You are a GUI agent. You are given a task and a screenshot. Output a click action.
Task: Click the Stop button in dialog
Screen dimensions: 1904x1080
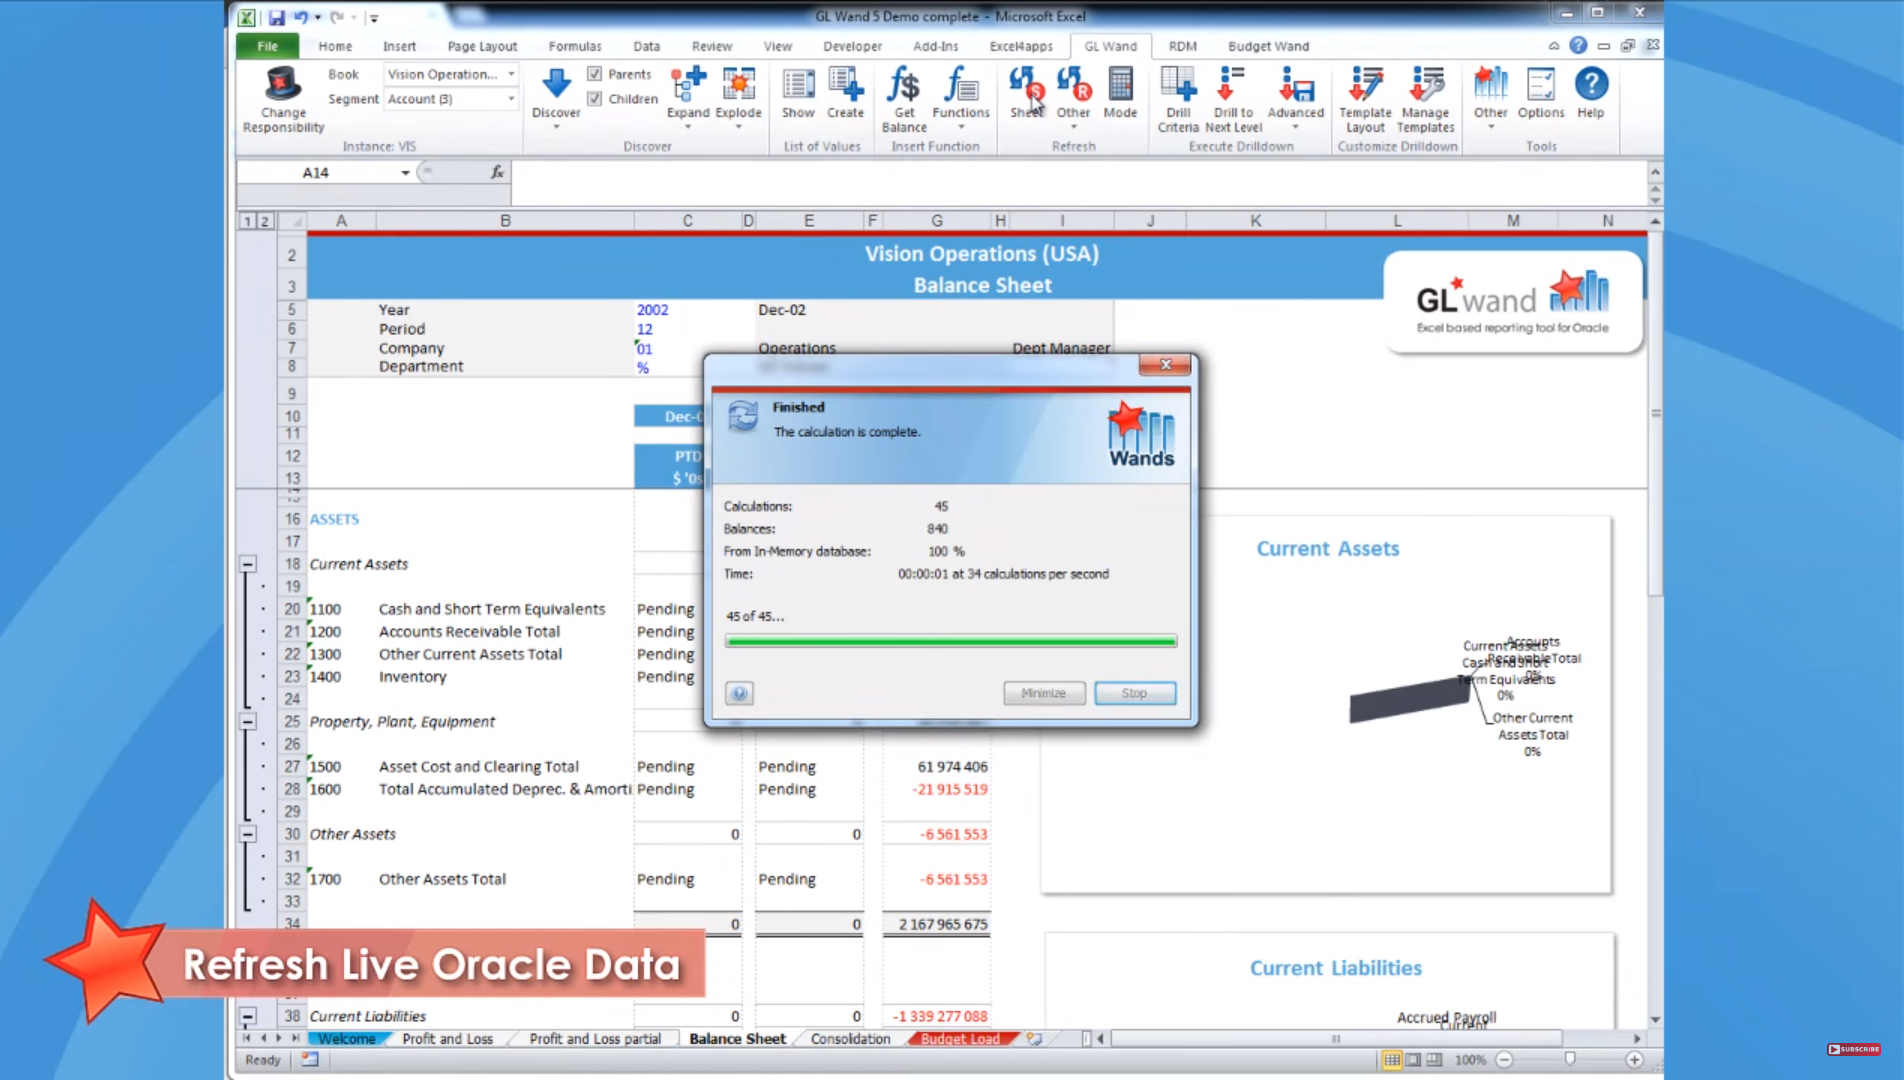1134,693
